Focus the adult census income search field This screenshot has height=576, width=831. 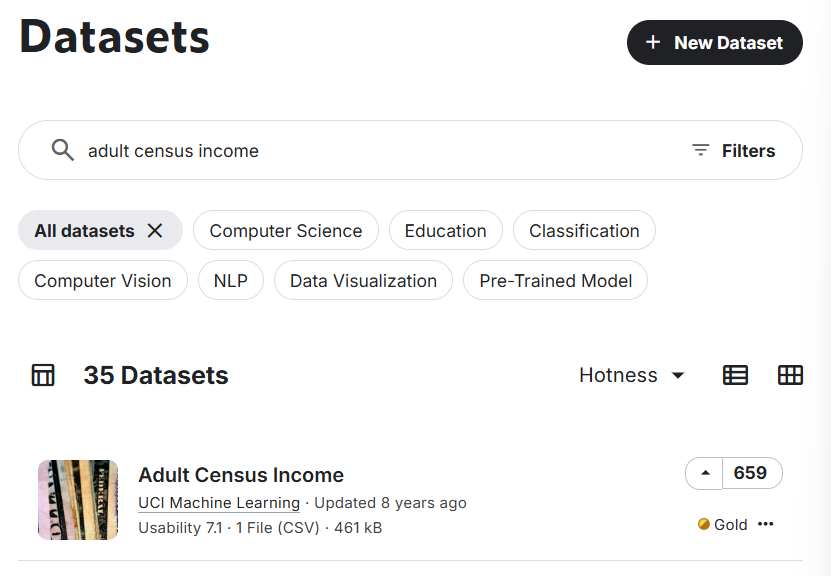click(380, 151)
